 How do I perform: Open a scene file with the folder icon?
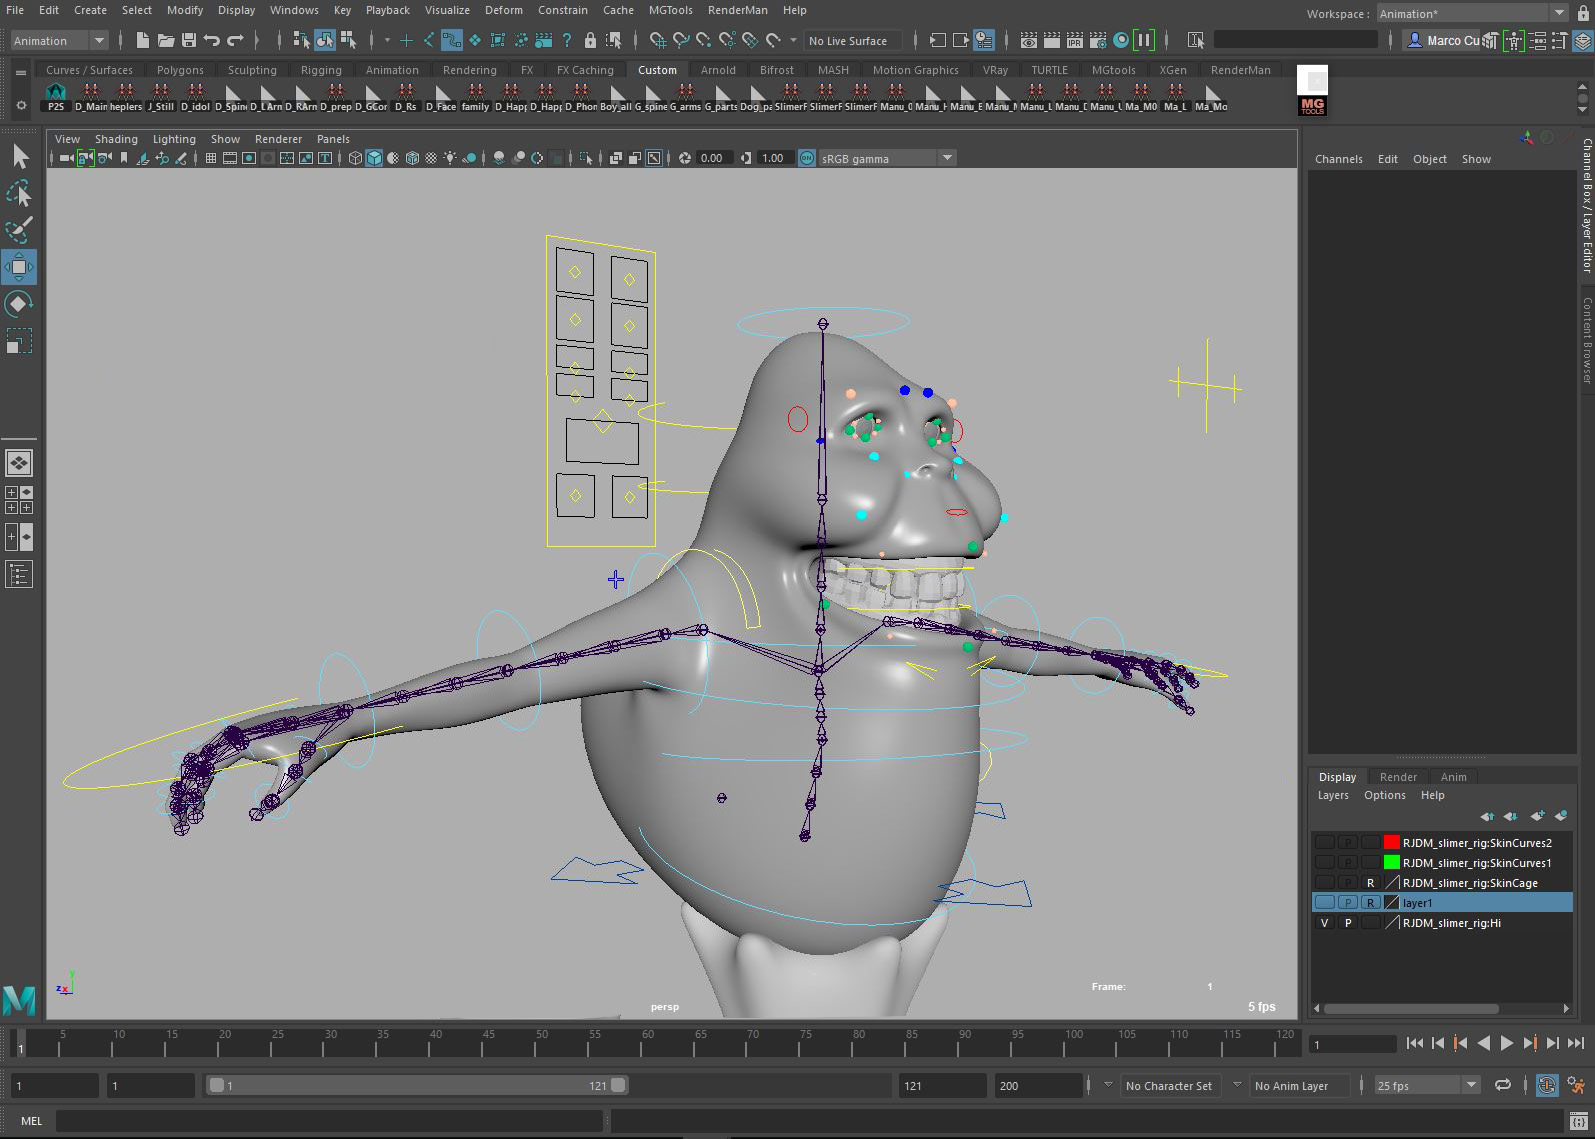(x=165, y=40)
